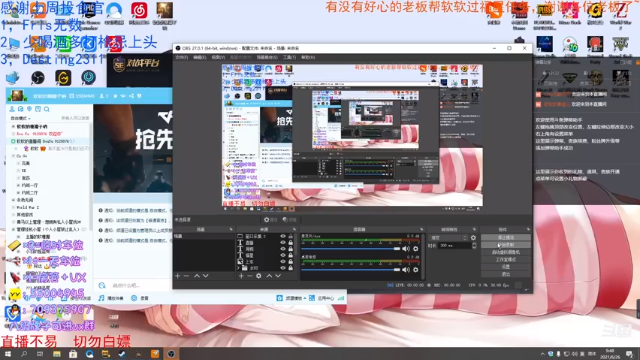The width and height of the screenshot is (640, 360).
Task: Open the transition properties gear icon
Action: [x=473, y=238]
